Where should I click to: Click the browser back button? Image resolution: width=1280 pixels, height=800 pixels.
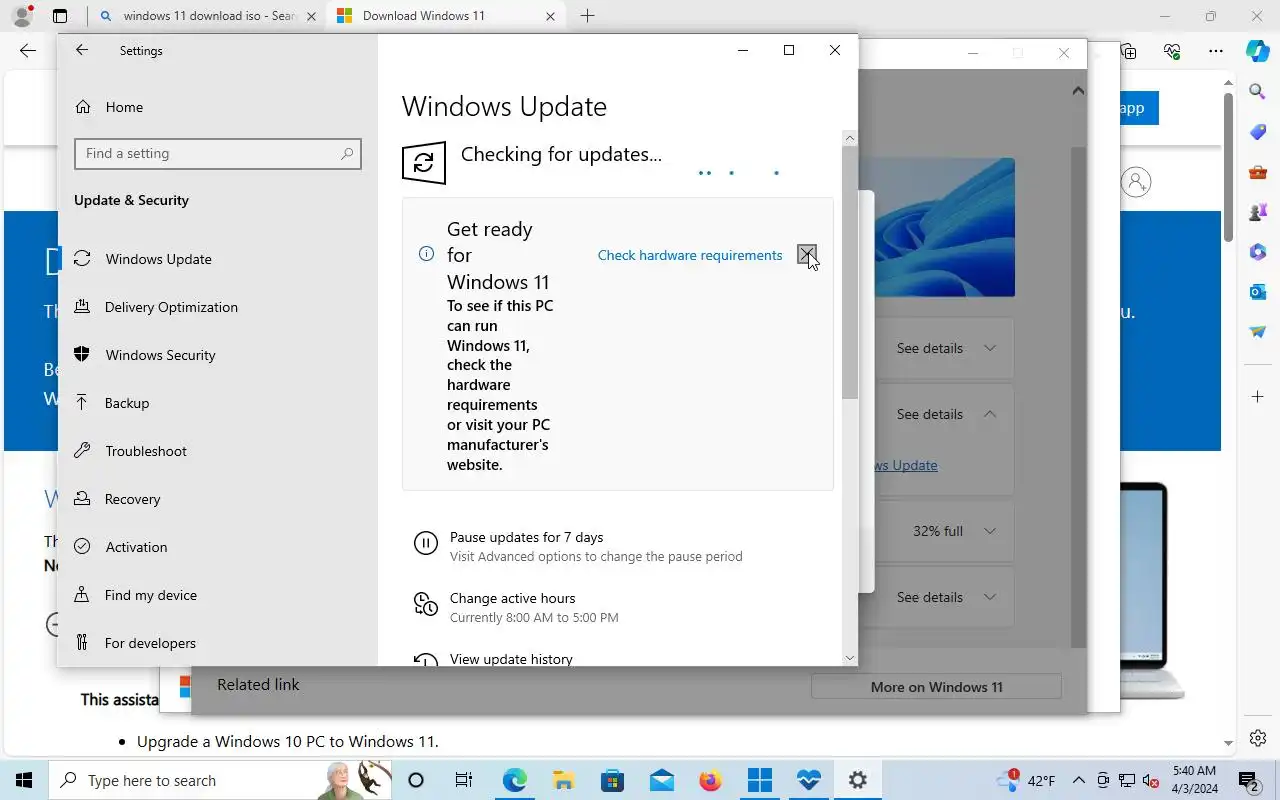point(28,51)
